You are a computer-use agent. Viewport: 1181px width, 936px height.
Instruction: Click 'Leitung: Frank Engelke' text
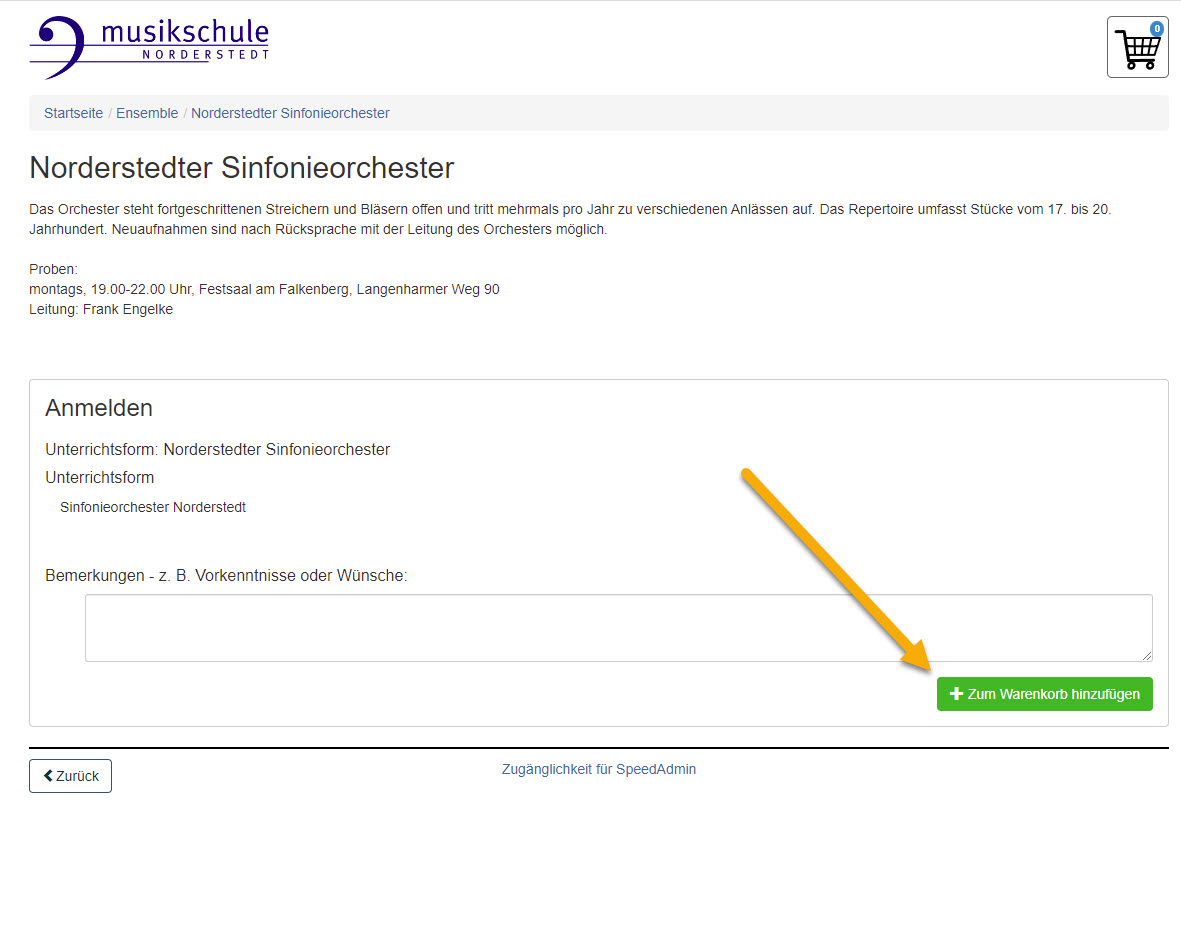click(101, 309)
